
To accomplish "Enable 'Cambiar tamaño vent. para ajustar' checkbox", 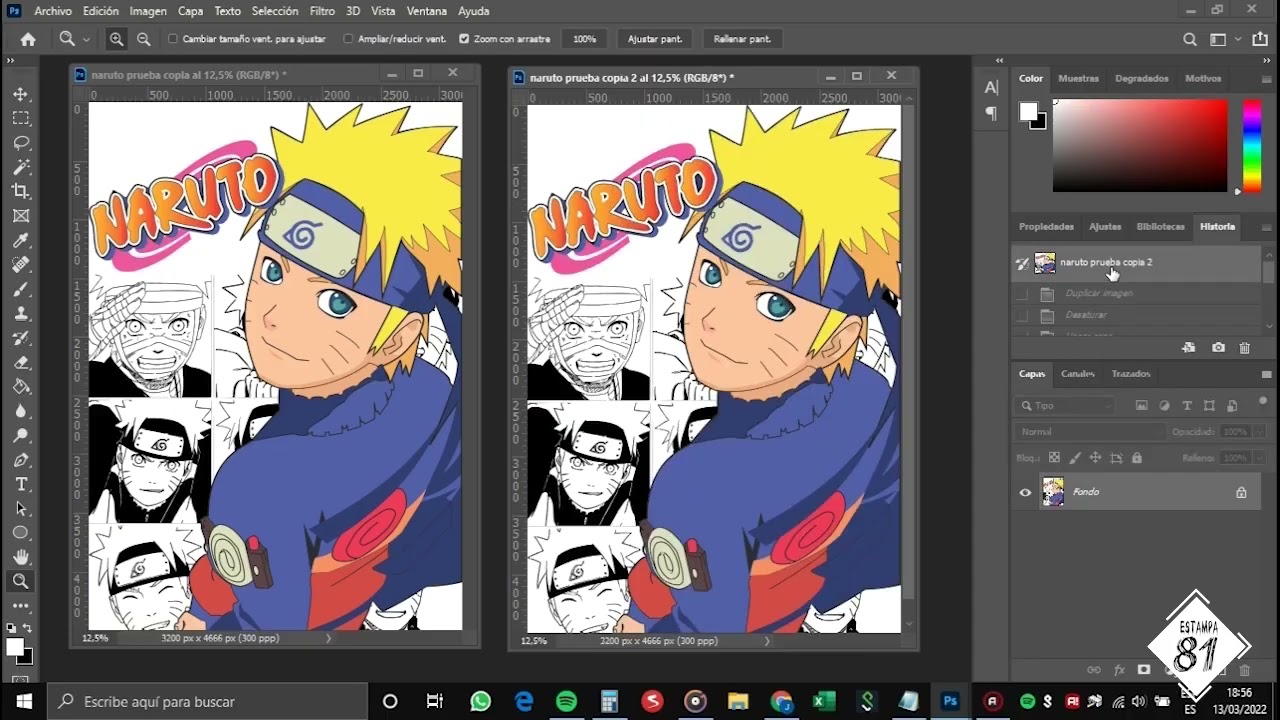I will click(173, 39).
